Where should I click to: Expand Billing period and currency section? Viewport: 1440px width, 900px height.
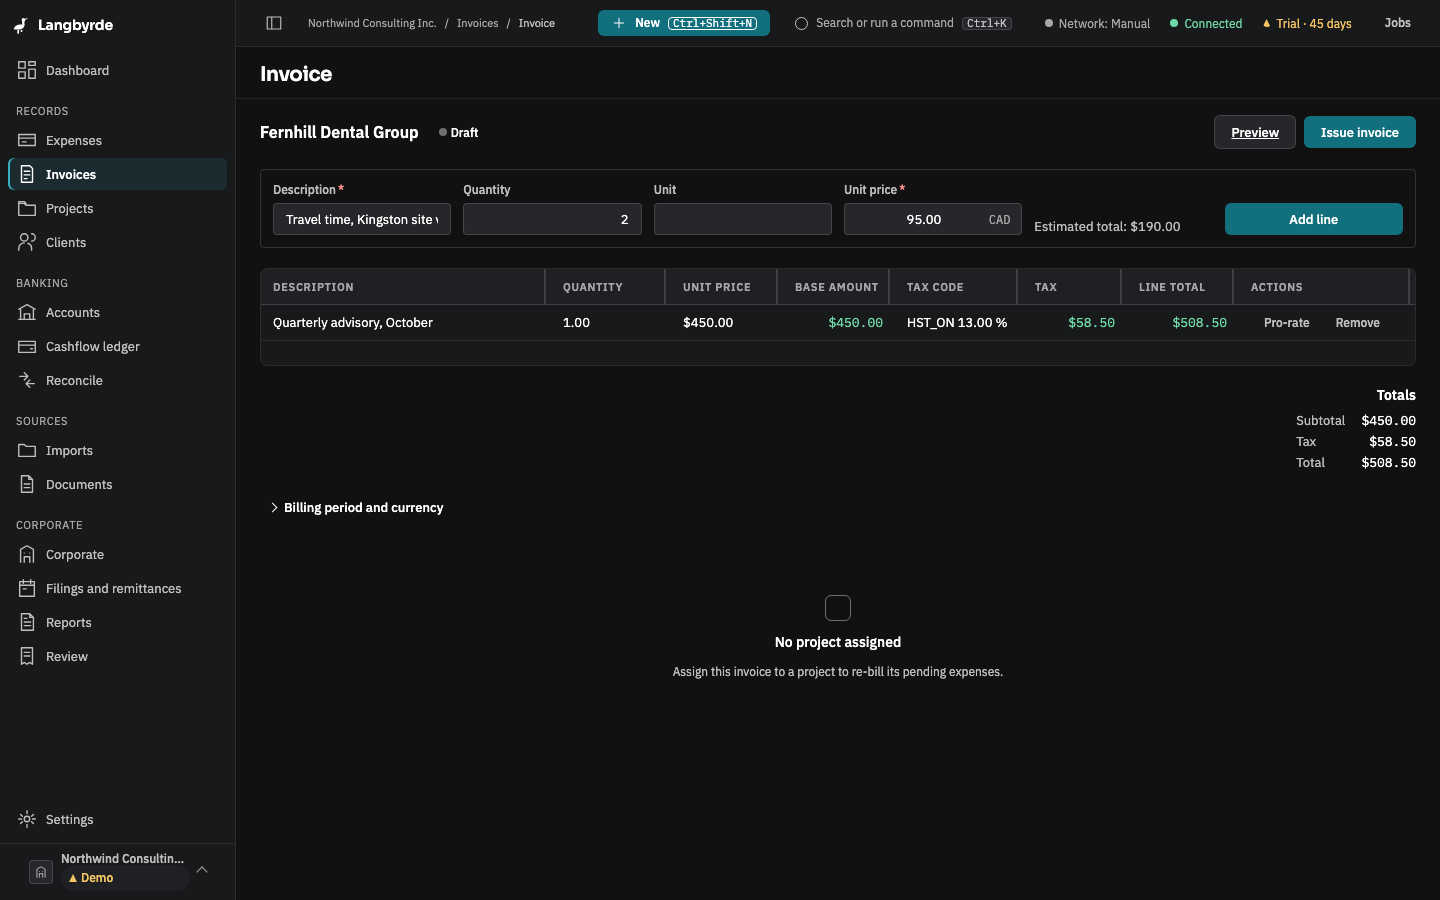click(357, 508)
